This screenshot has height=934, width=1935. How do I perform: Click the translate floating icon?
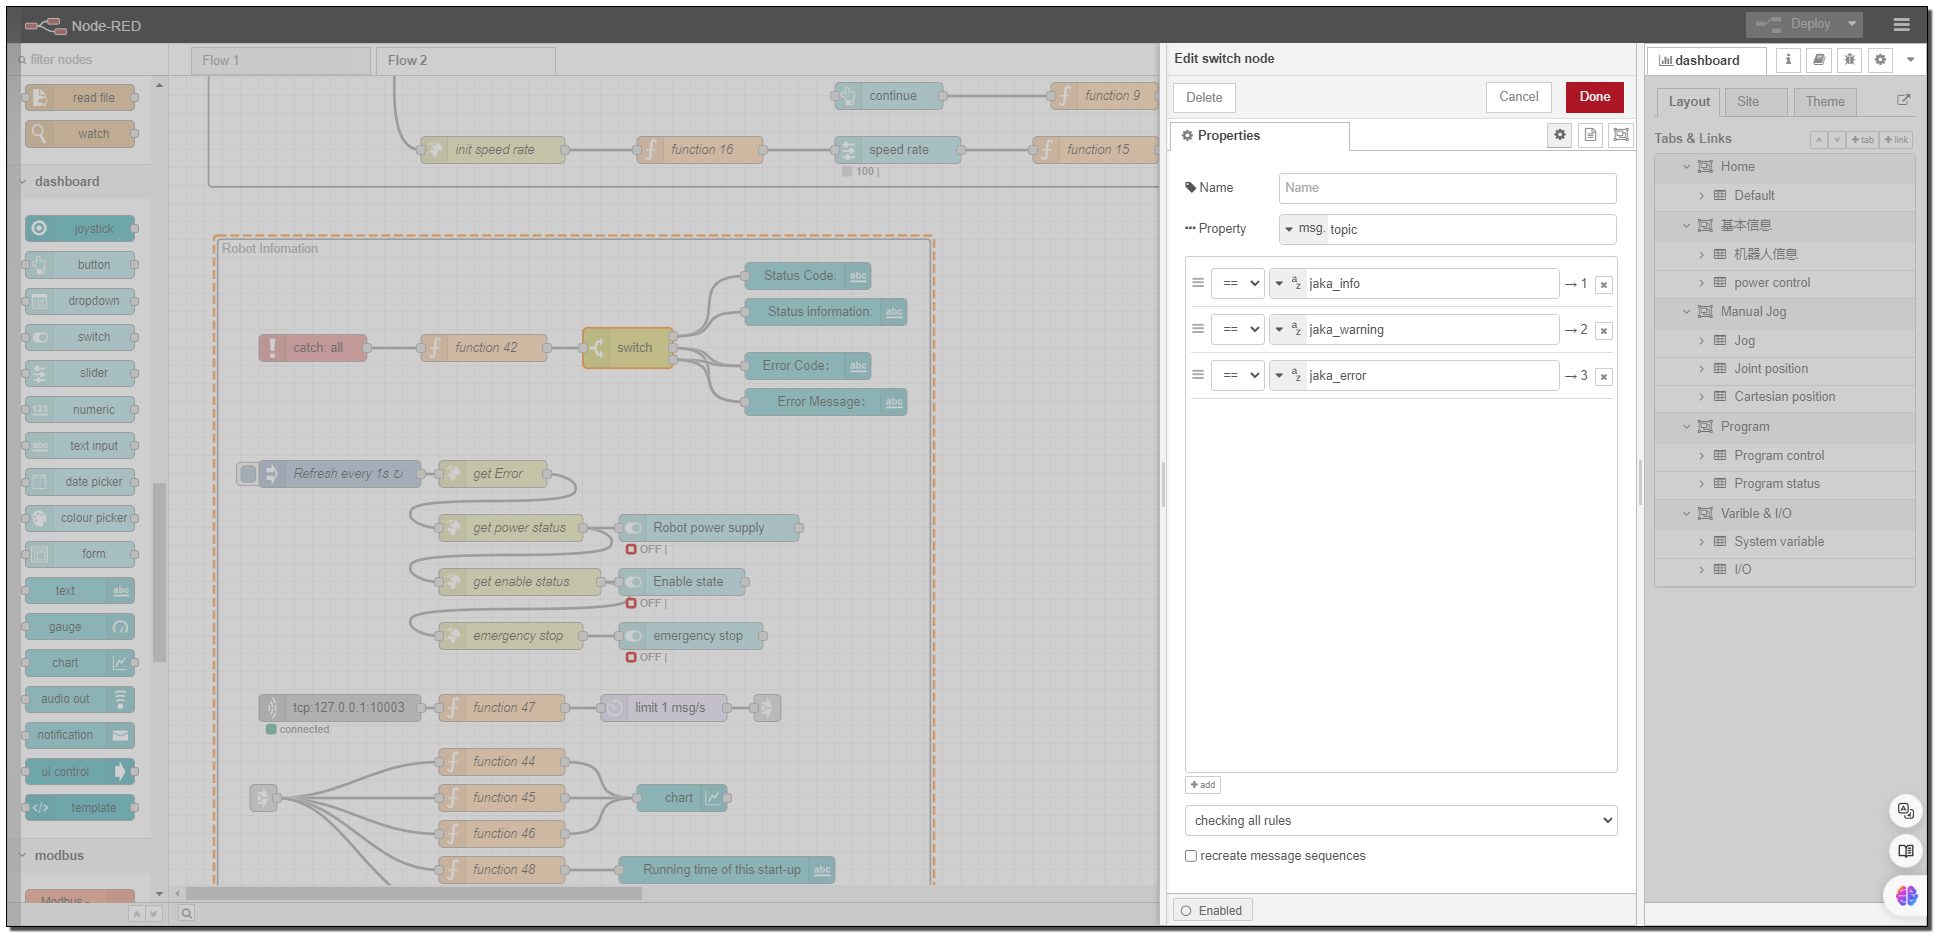1906,810
